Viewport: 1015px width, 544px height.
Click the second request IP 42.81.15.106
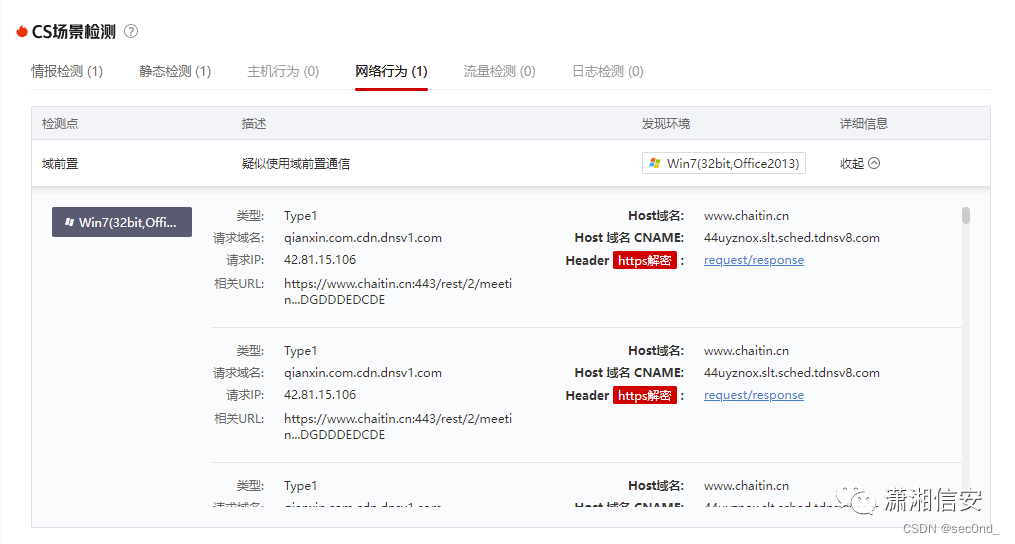click(320, 395)
